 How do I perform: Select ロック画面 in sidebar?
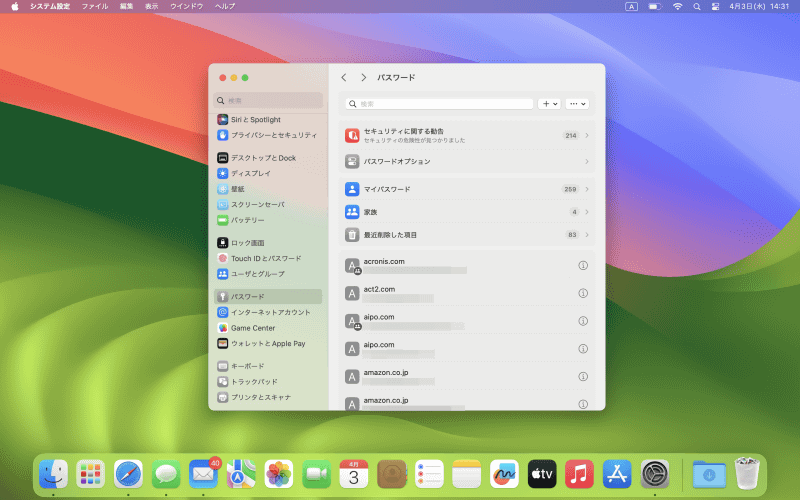(x=268, y=243)
